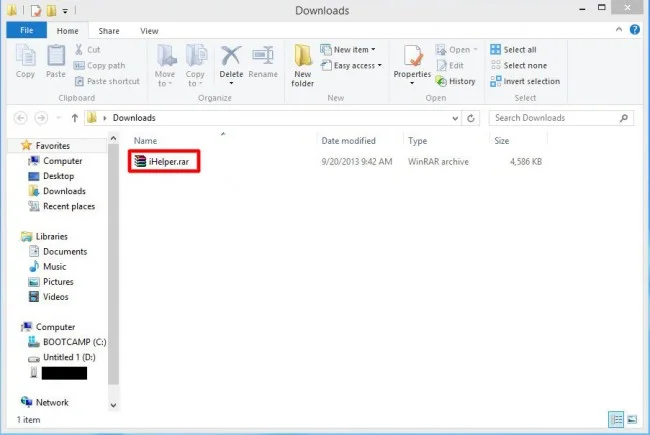Collapse the ribbon with chevron arrow
650x435 pixels.
[x=619, y=29]
